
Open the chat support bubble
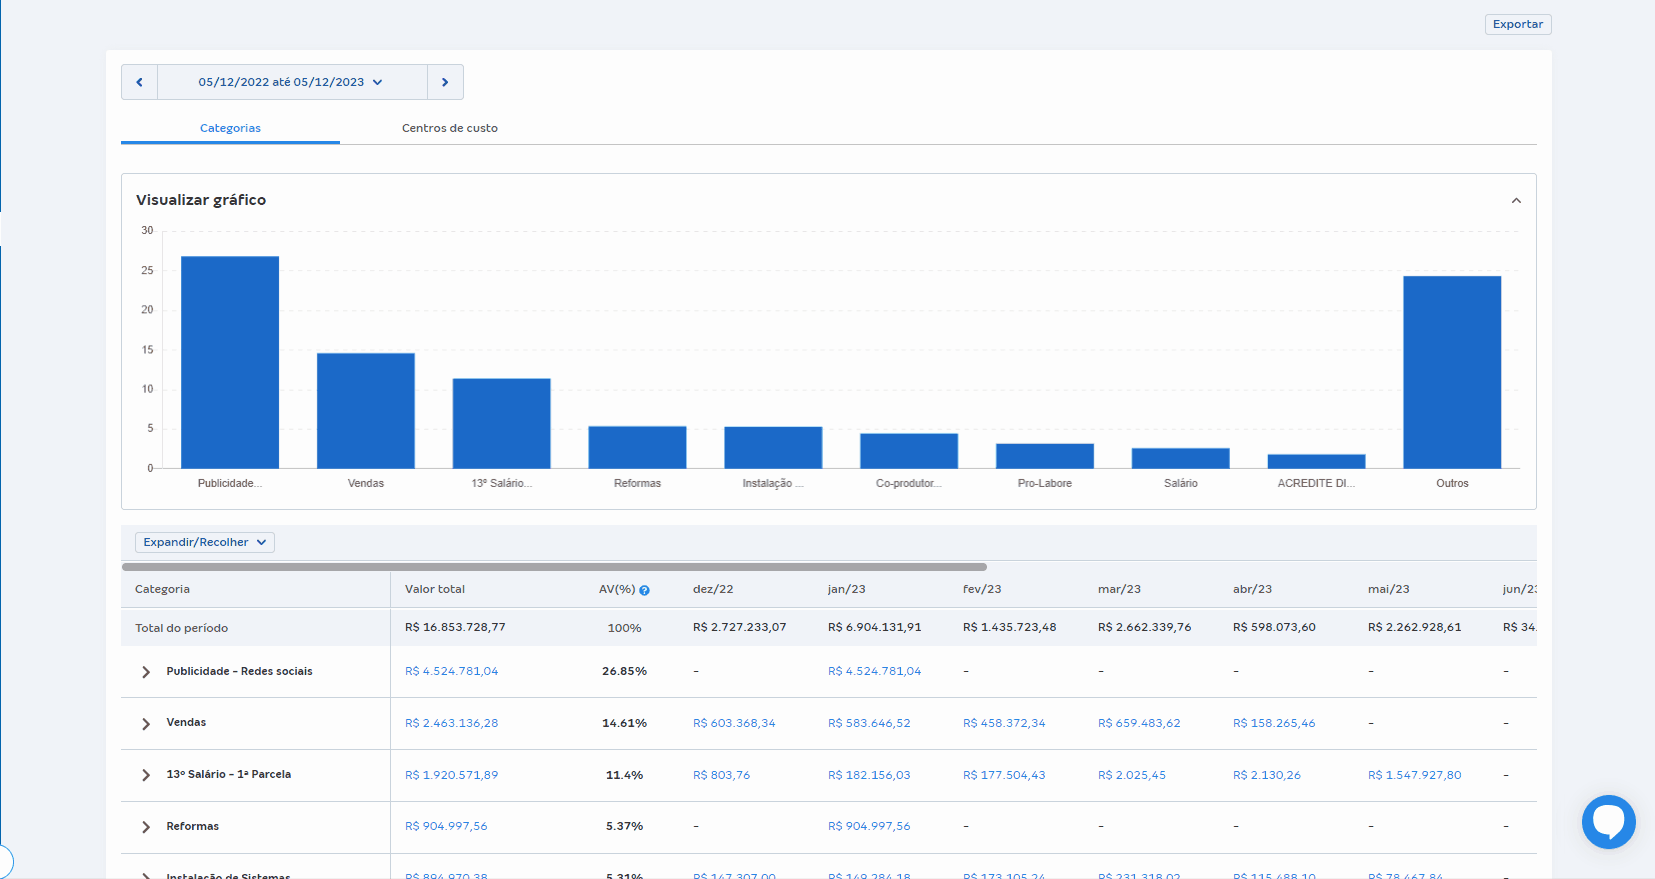pyautogui.click(x=1608, y=822)
